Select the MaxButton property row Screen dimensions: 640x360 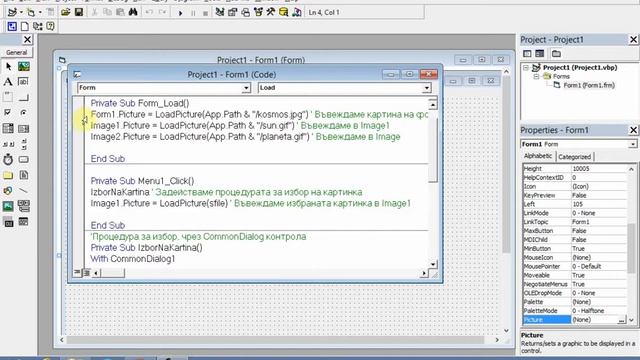[574, 231]
